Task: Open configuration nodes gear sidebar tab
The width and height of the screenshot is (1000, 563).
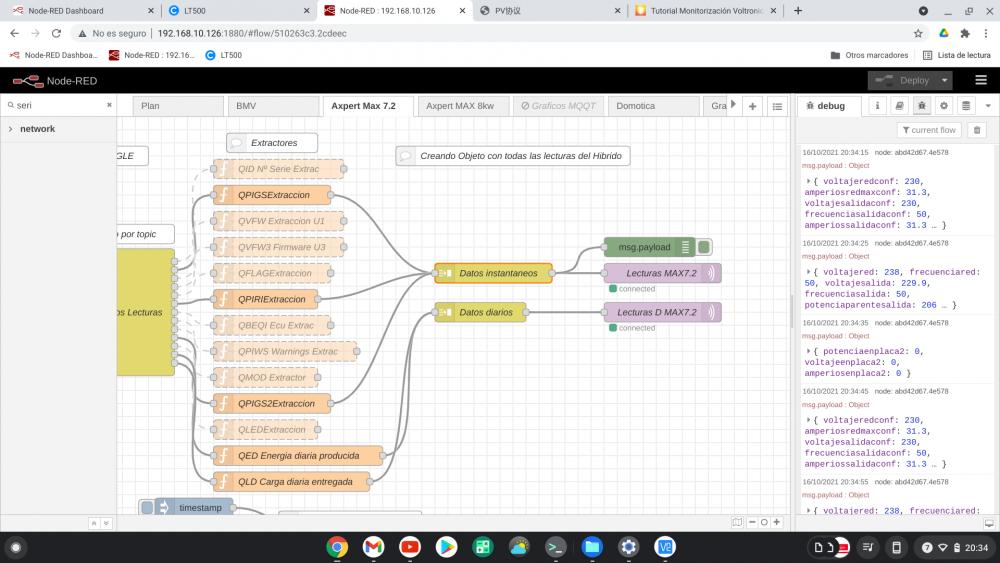Action: point(944,106)
